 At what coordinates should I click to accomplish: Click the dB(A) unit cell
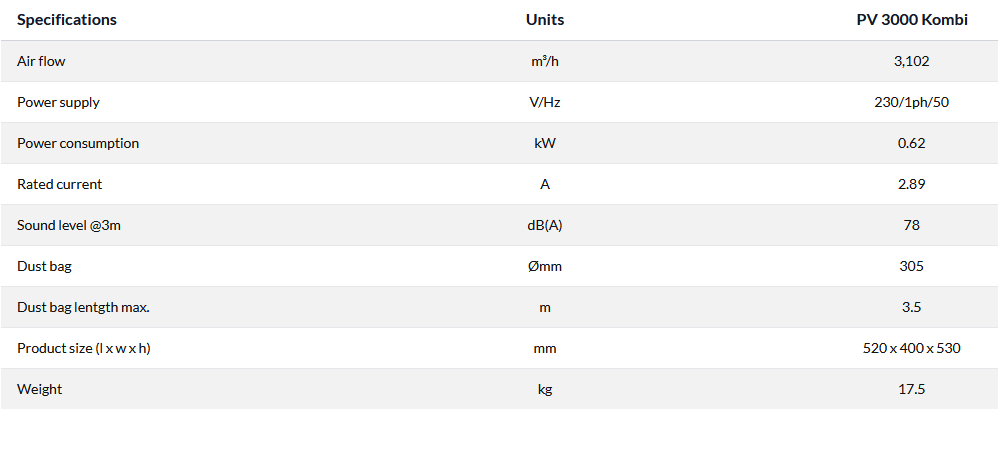coord(545,225)
